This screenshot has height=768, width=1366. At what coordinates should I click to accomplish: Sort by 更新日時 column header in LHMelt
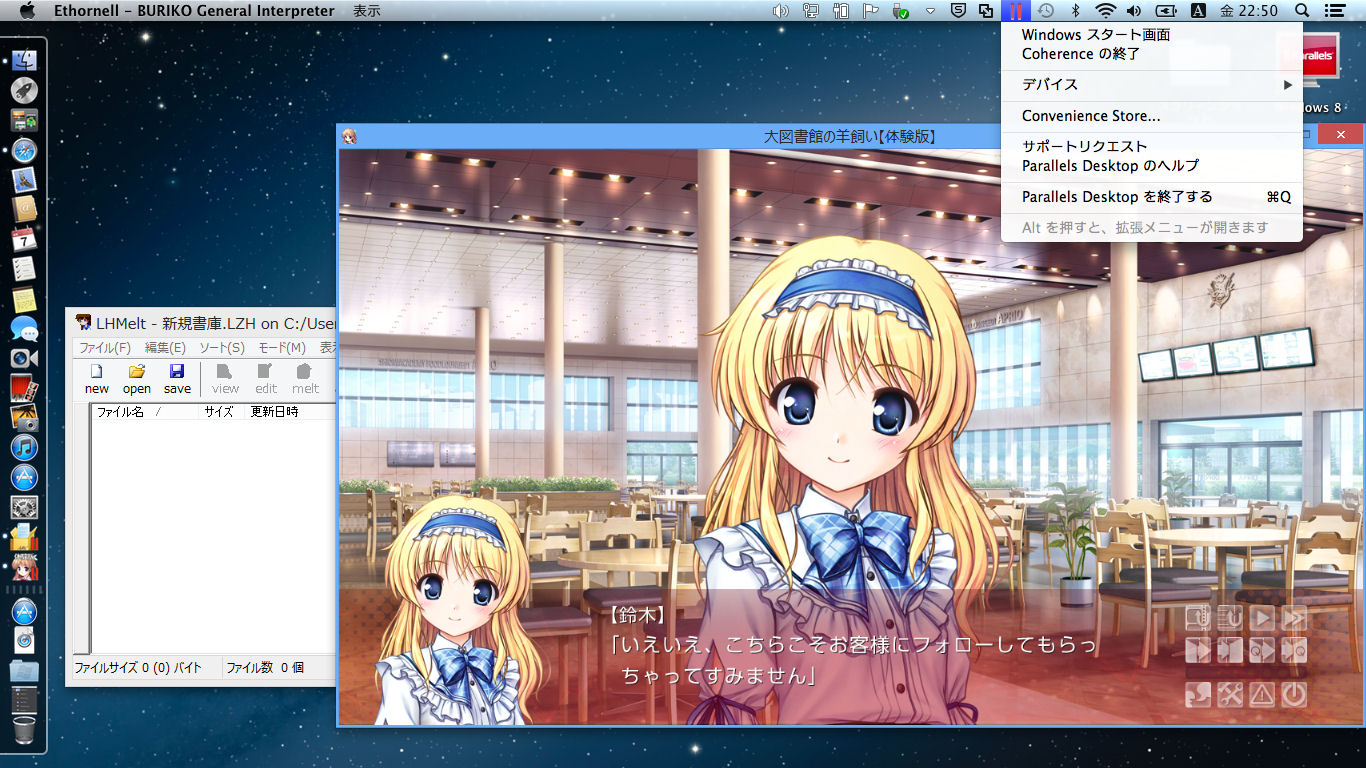point(274,412)
